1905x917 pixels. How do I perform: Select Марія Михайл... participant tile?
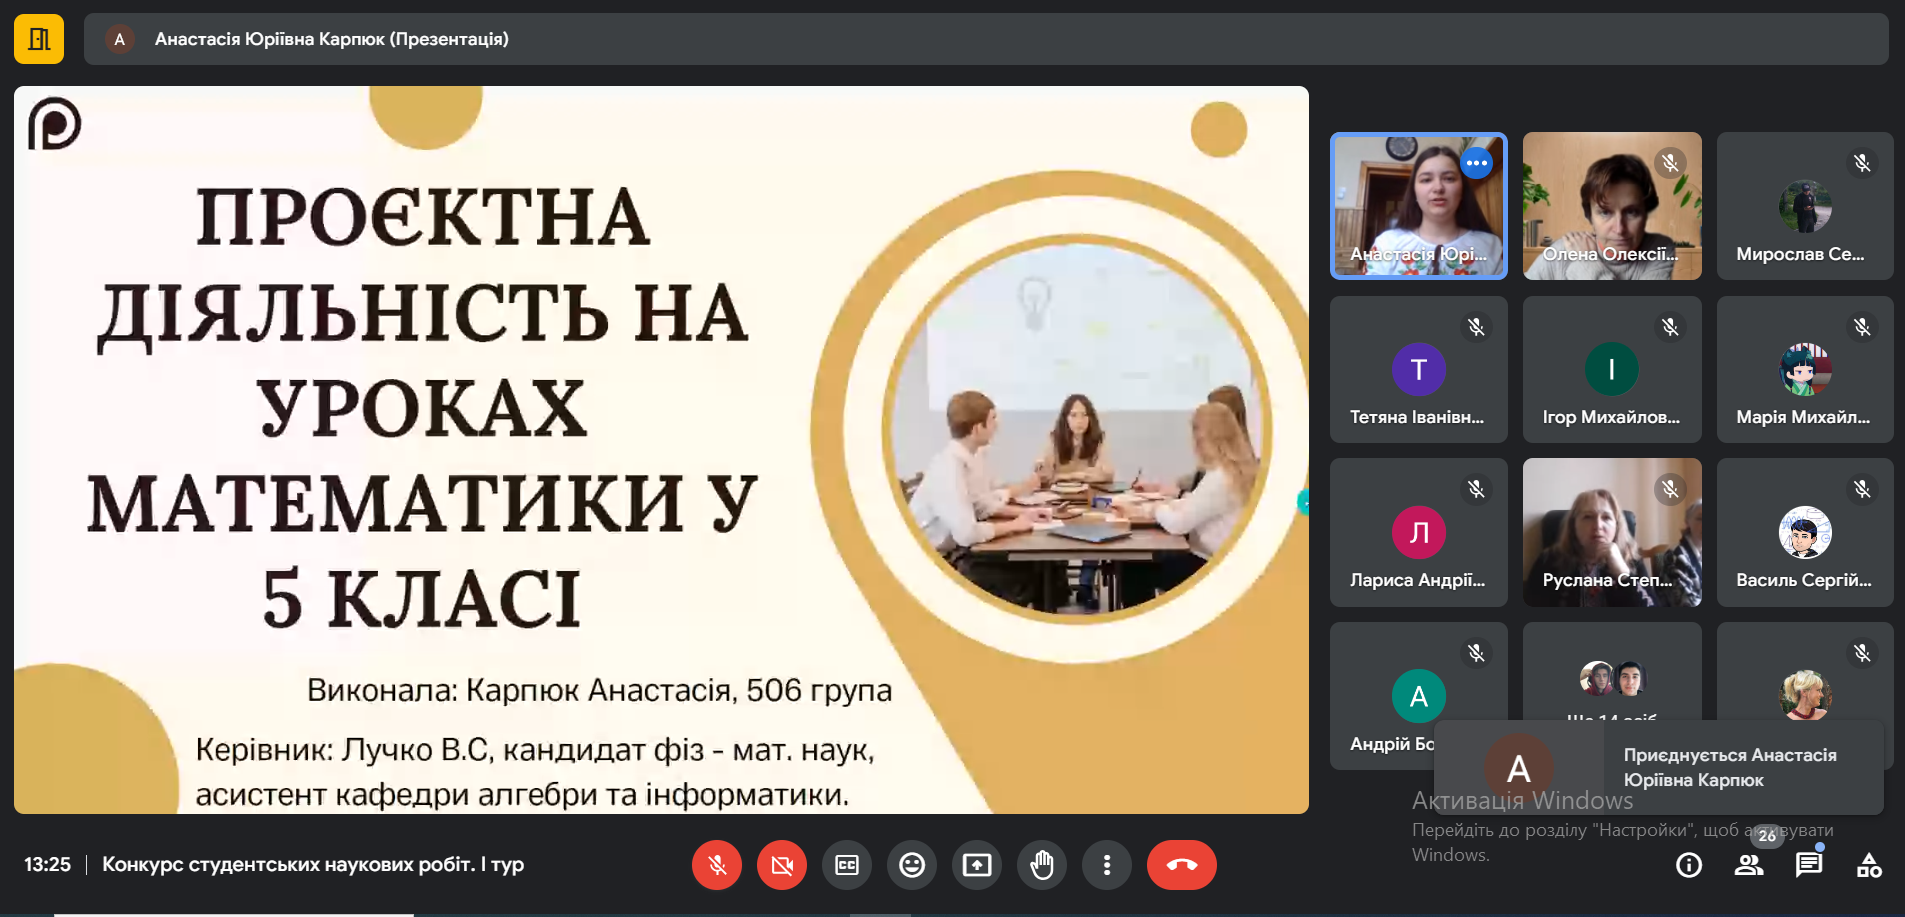click(x=1805, y=369)
